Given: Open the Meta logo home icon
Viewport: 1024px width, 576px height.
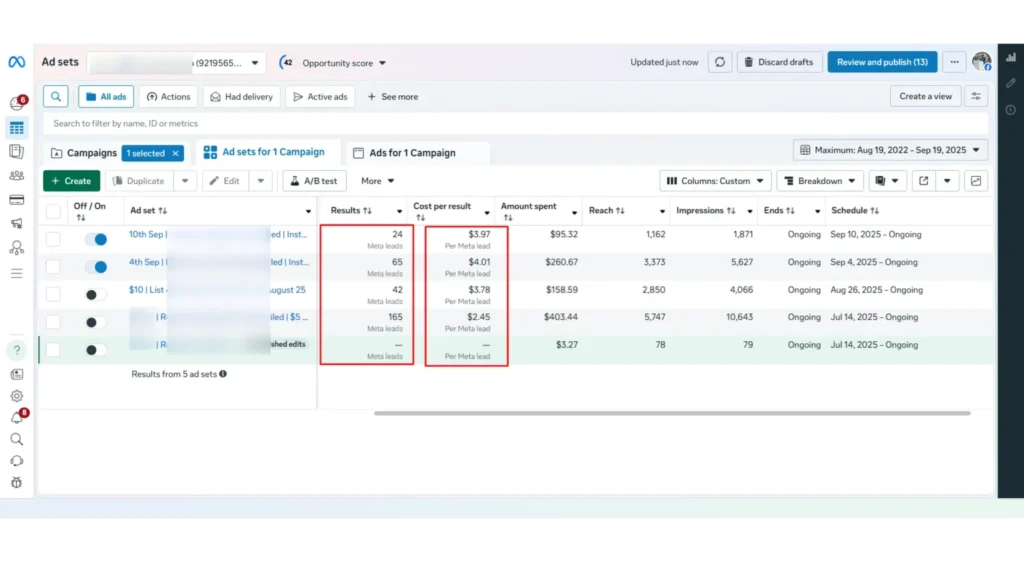Looking at the screenshot, I should [x=16, y=62].
